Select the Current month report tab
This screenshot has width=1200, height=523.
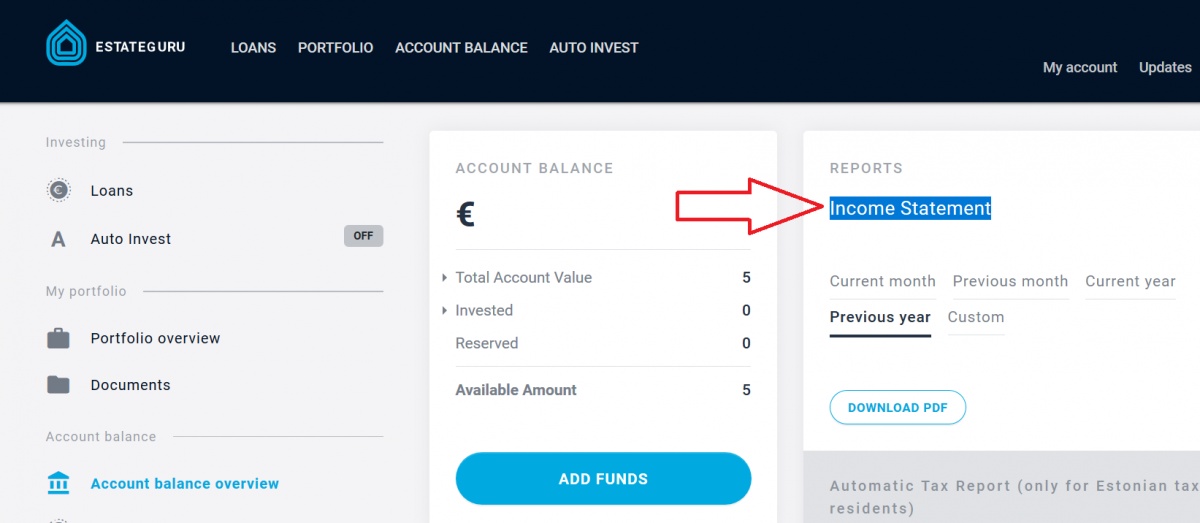882,282
